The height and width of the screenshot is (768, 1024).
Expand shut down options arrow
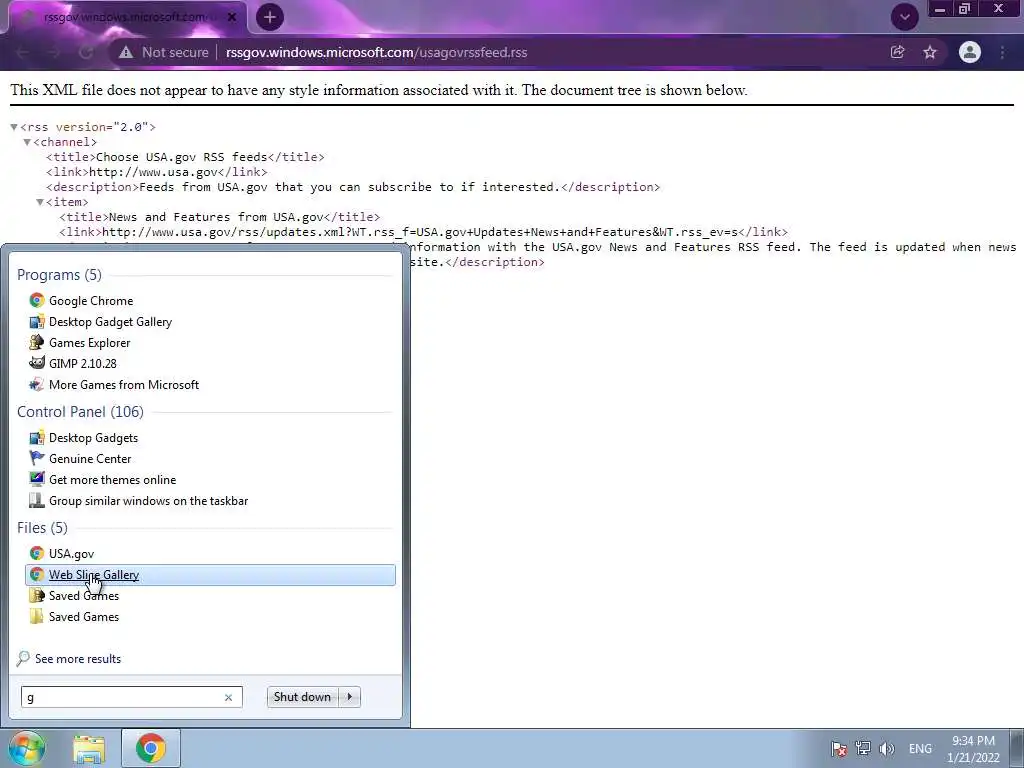(350, 697)
